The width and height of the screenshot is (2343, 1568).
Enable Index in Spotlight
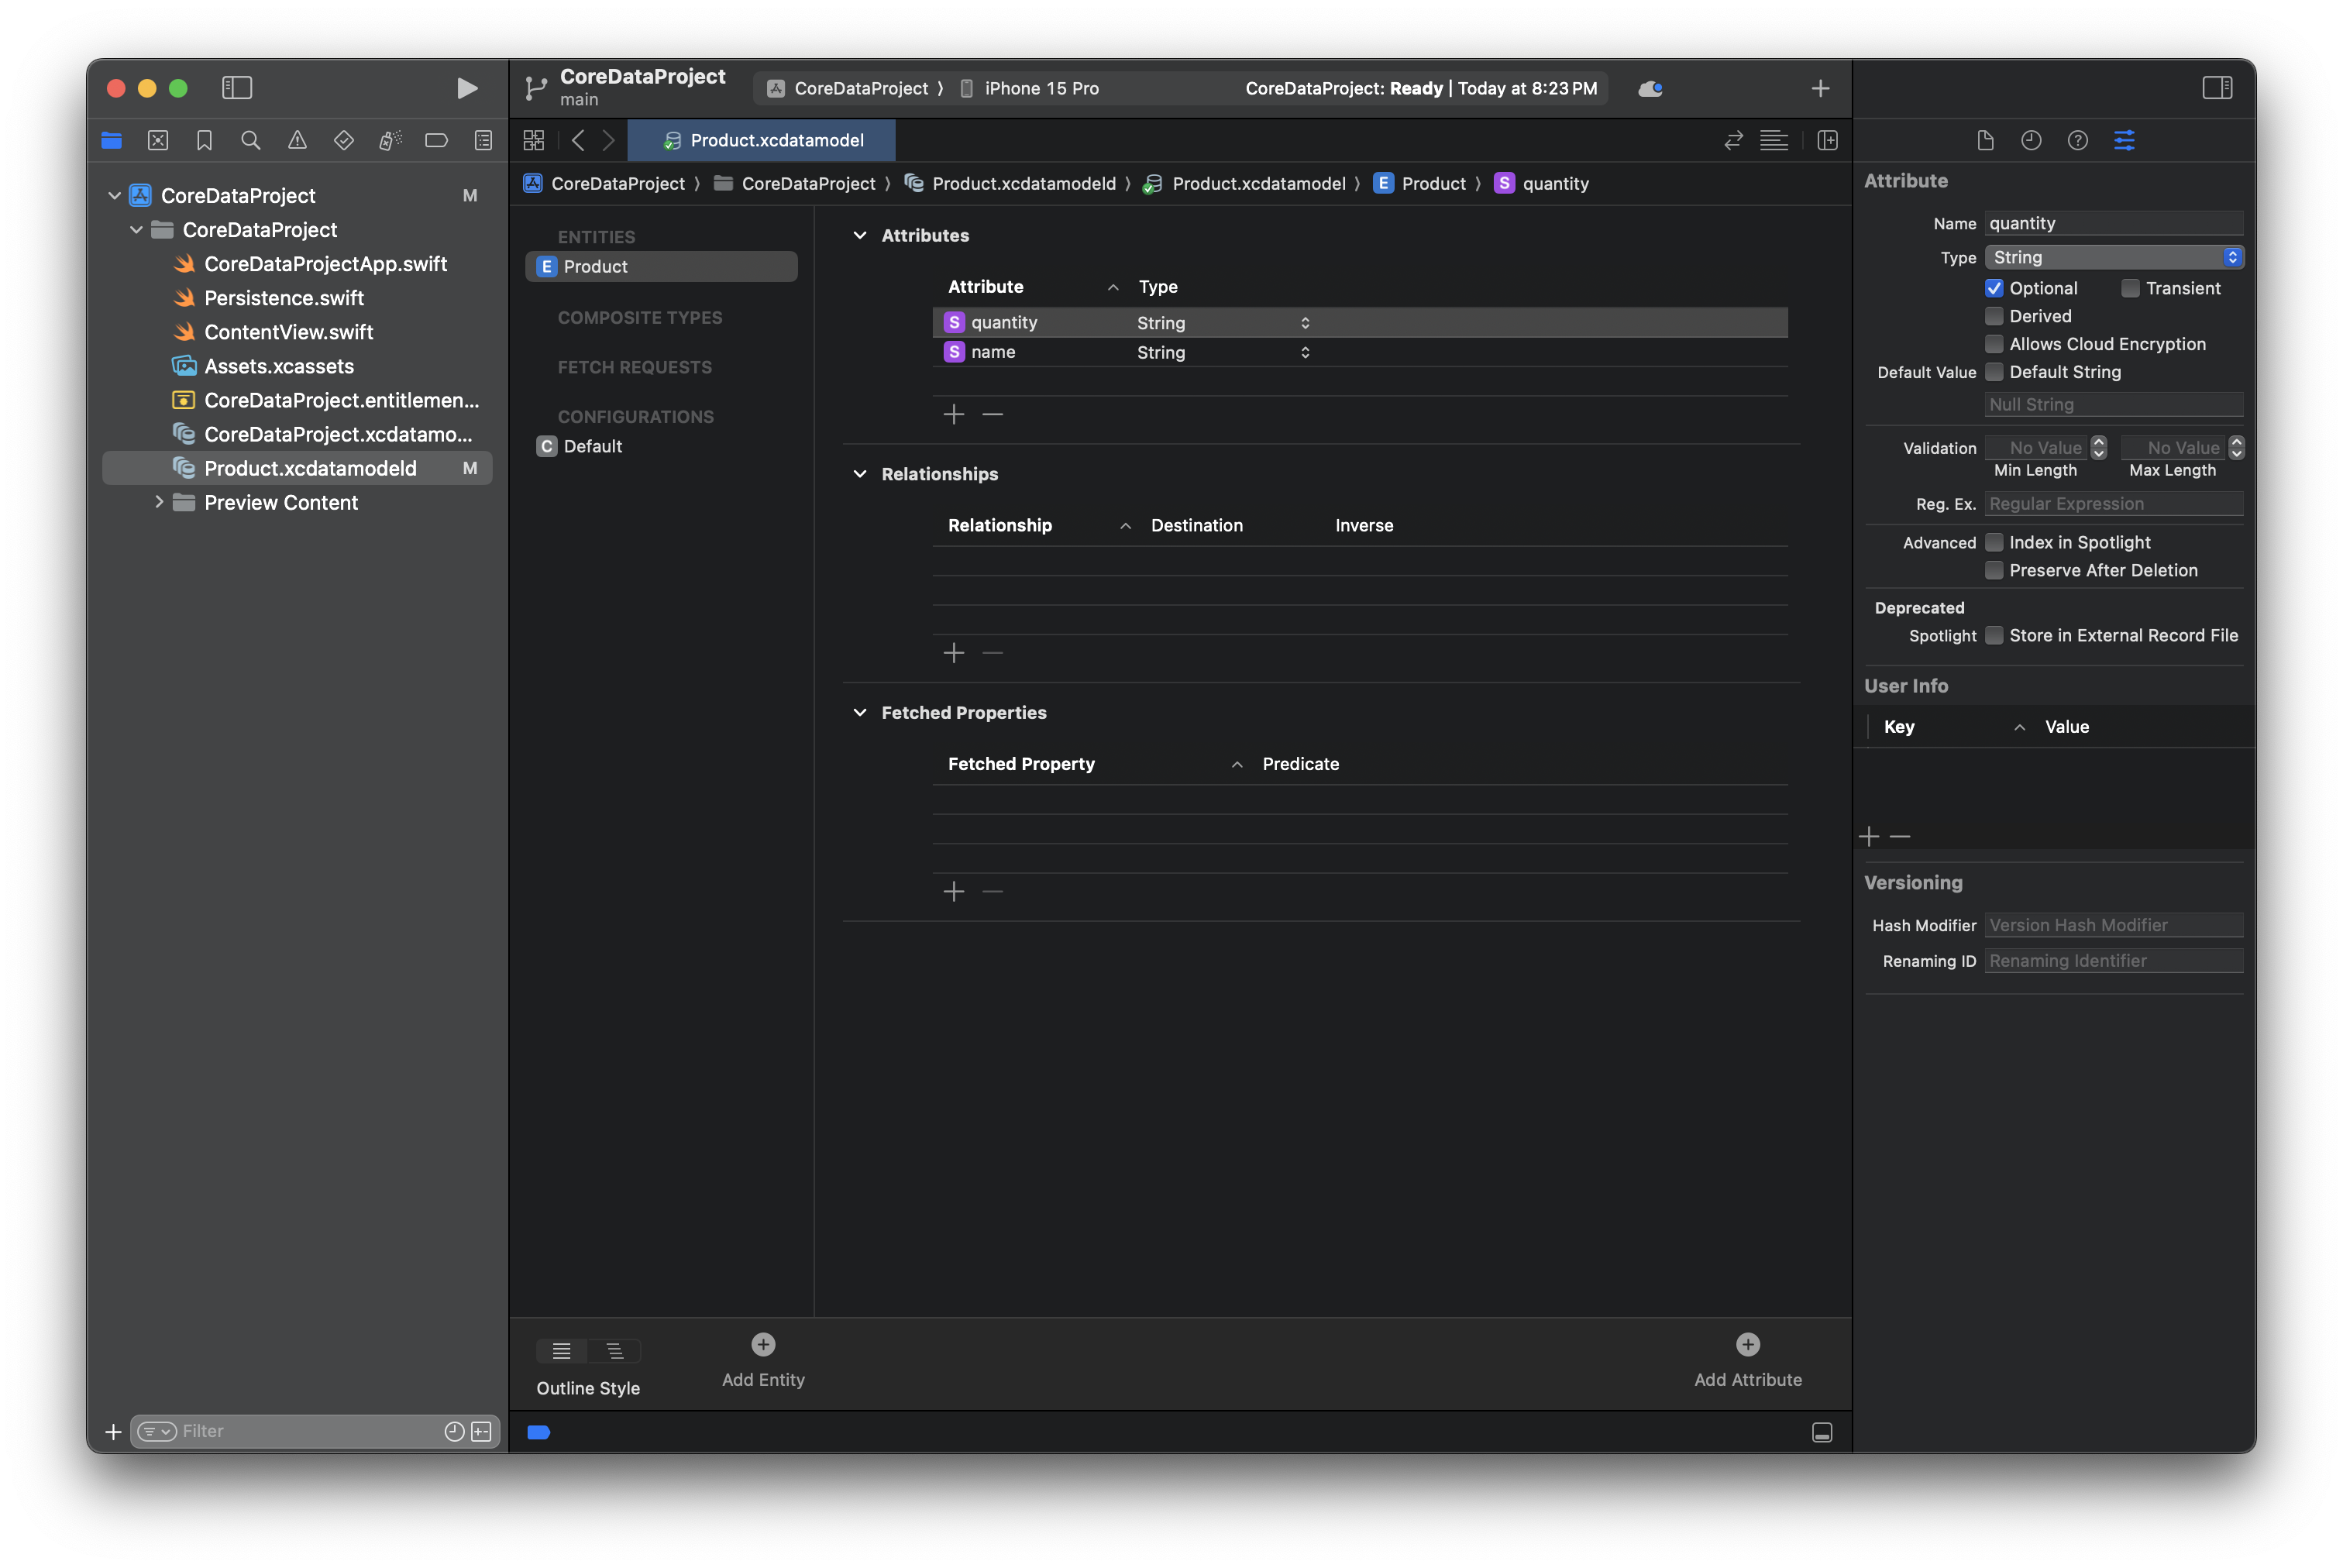click(x=1994, y=542)
